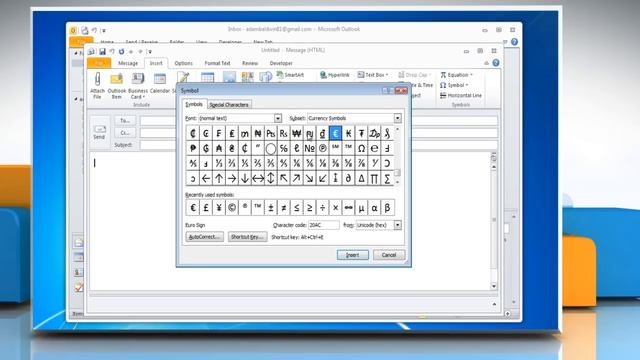Screen dimensions: 640x360
Task: Pick plus-minus from recently used symbols
Action: [x=271, y=208]
